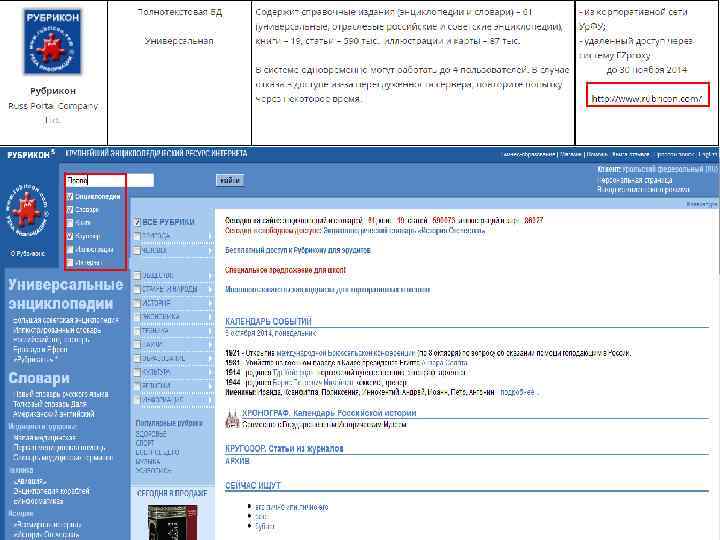Open the «Авиация» encyclopedia link
Screen dimensions: 720x540
coord(30,481)
